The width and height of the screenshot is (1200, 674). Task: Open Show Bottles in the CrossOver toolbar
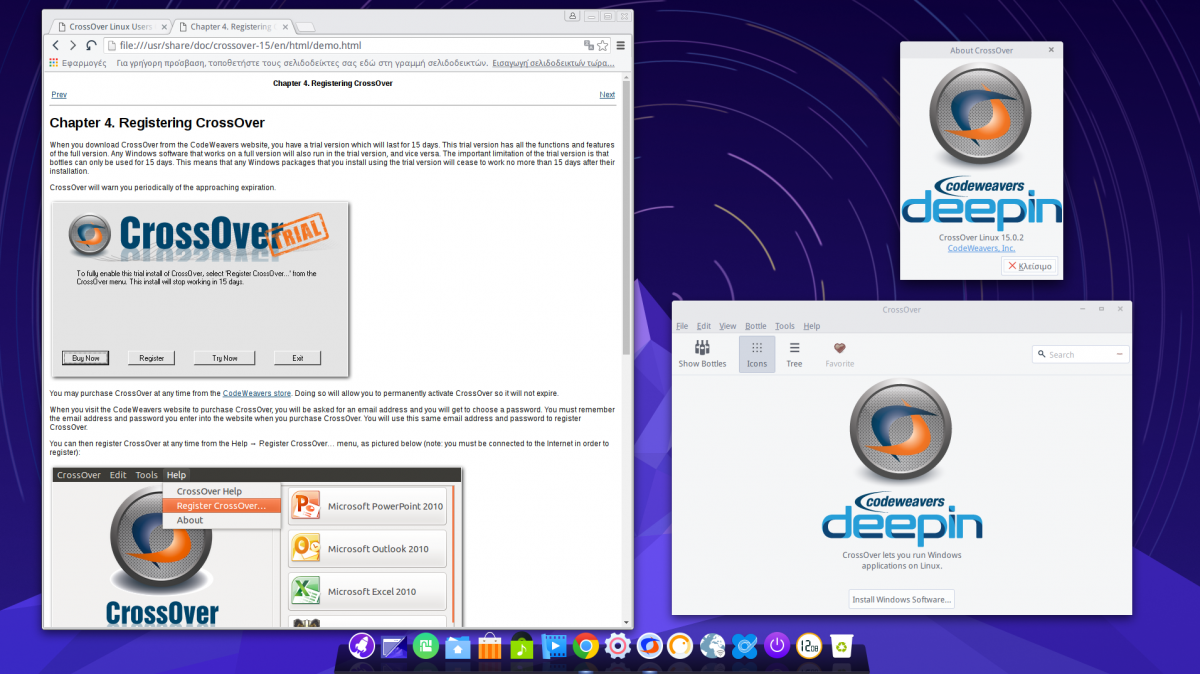coord(702,353)
